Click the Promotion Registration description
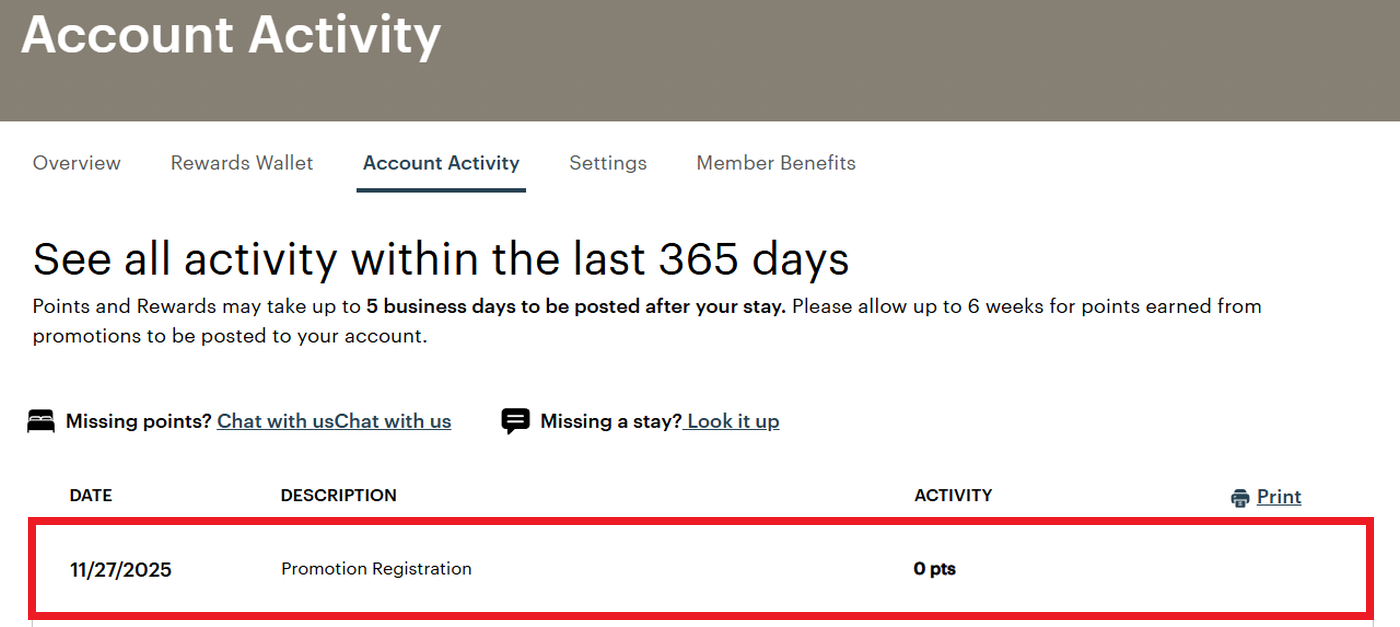 [x=376, y=569]
